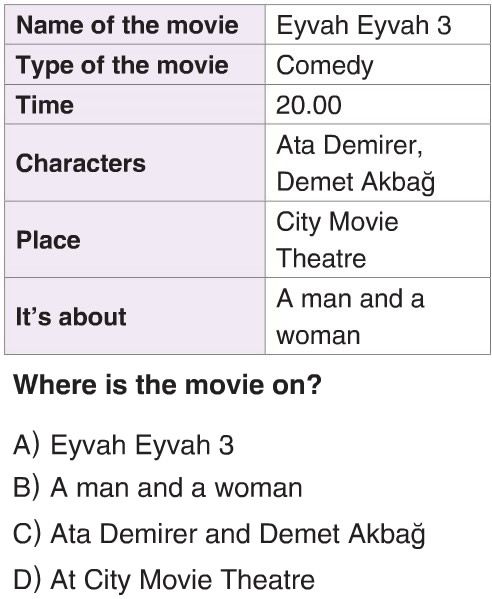Choose option C Ata Demirer and Demet Akbağ
The height and width of the screenshot is (599, 492).
click(x=219, y=534)
